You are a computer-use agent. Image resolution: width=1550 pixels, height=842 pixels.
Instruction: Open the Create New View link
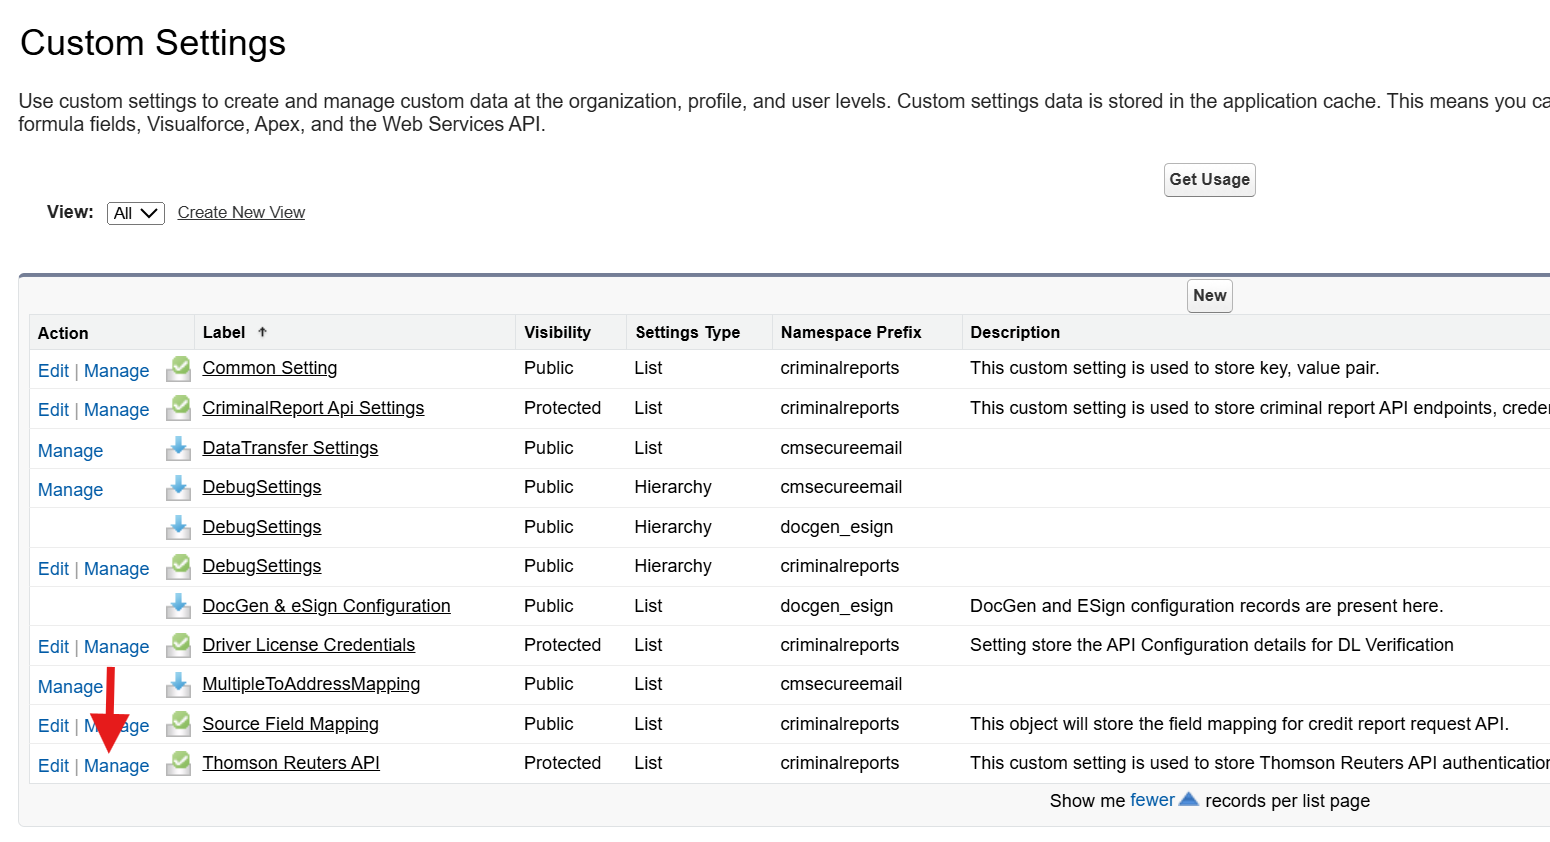241,212
